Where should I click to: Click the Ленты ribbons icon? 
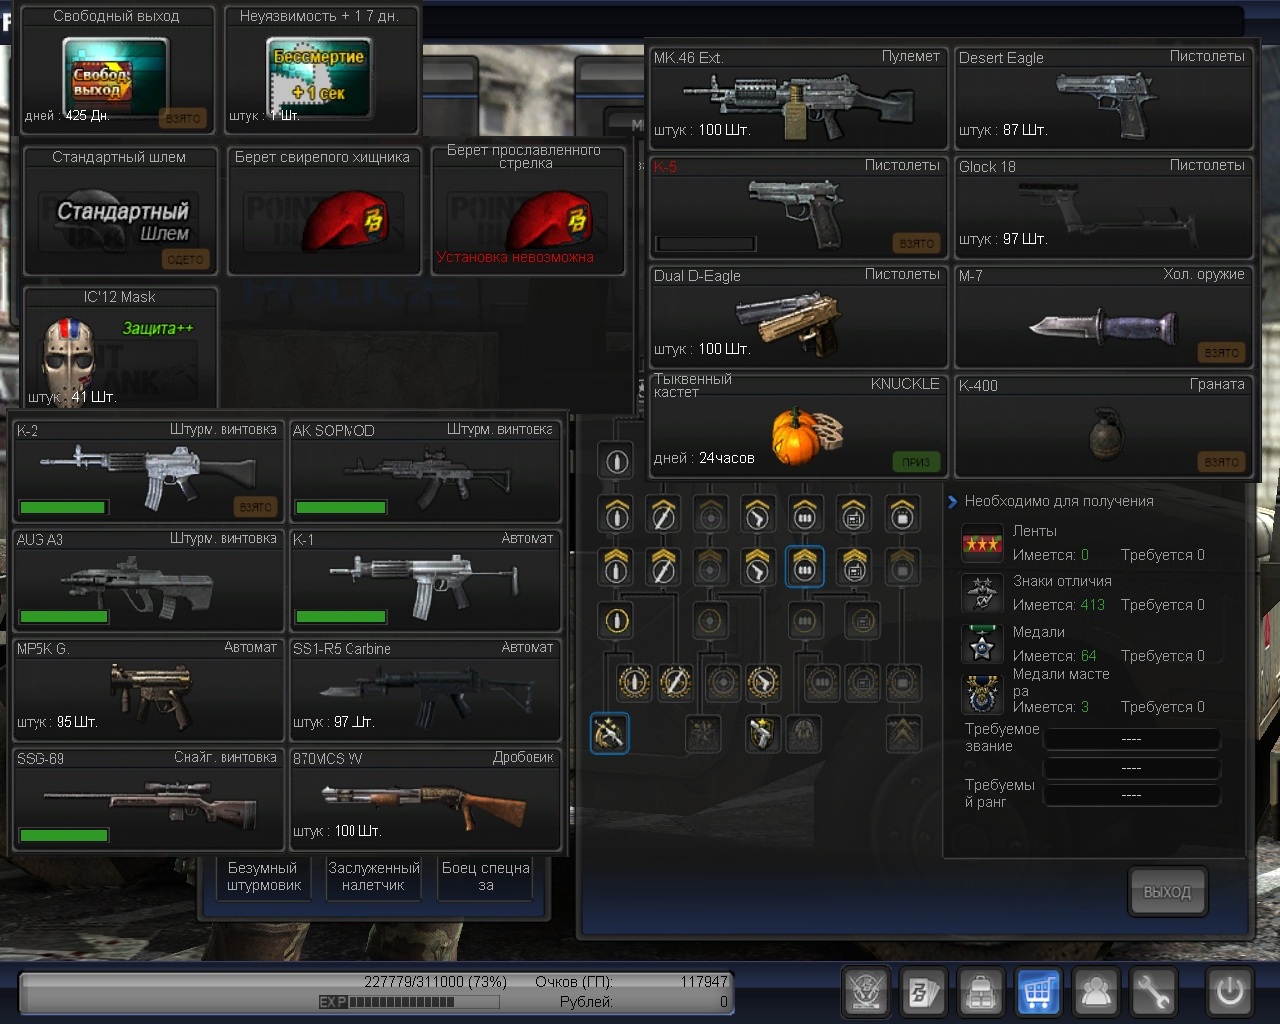982,543
